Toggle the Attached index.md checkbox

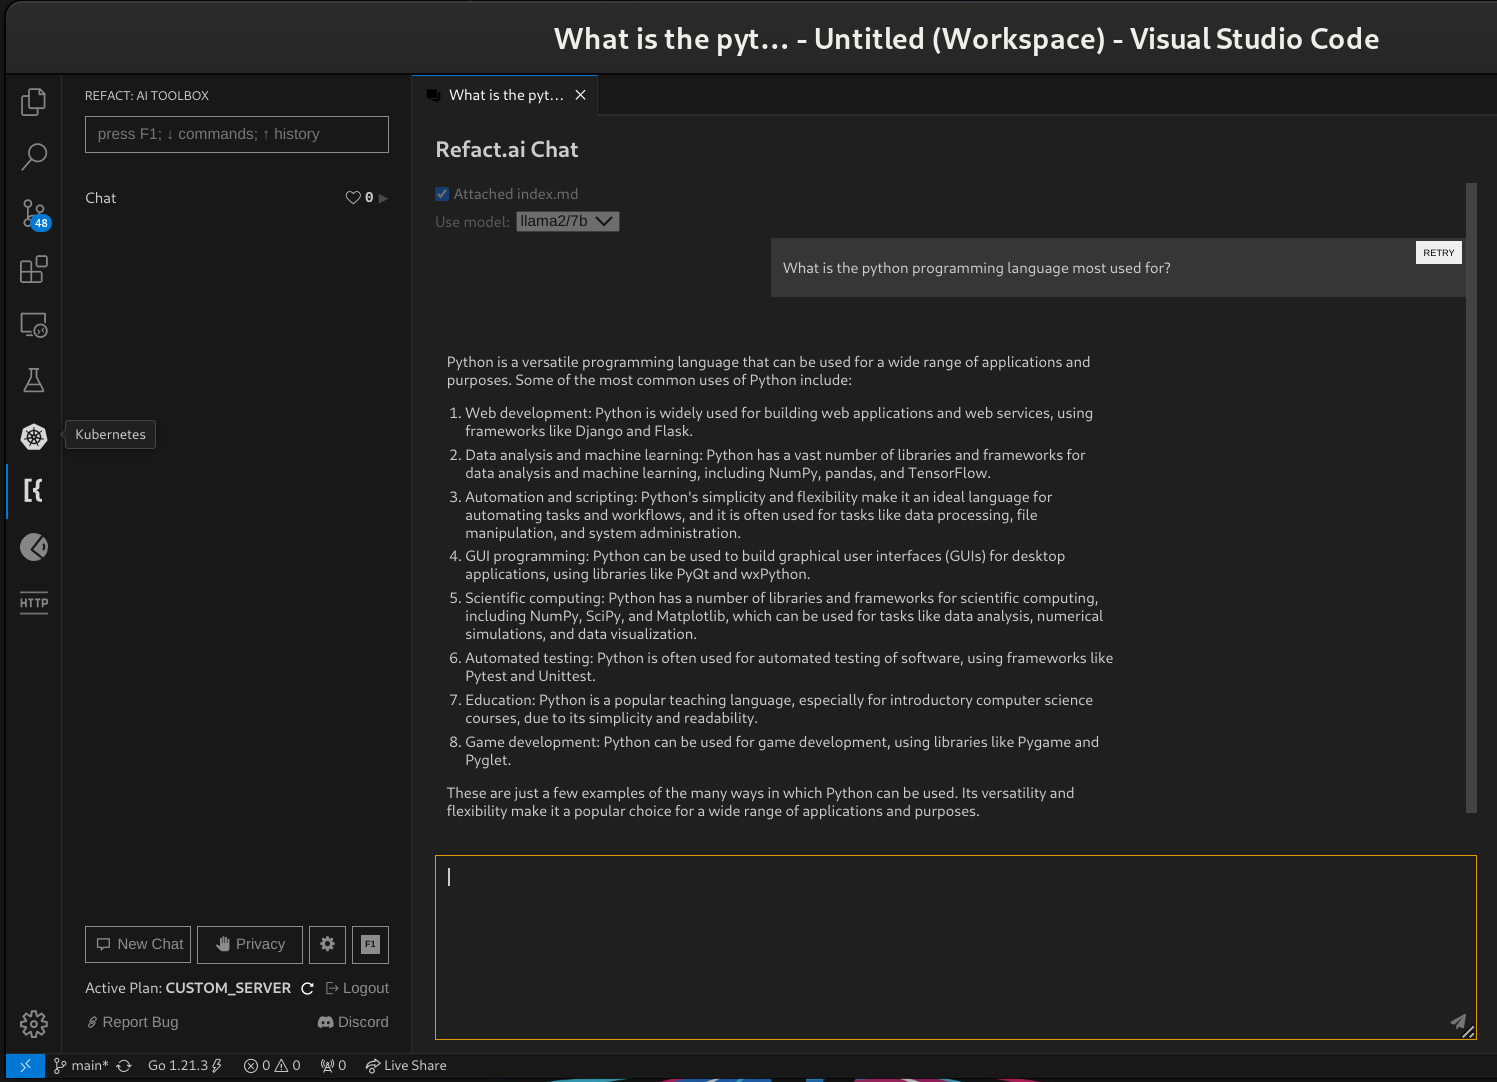[442, 194]
